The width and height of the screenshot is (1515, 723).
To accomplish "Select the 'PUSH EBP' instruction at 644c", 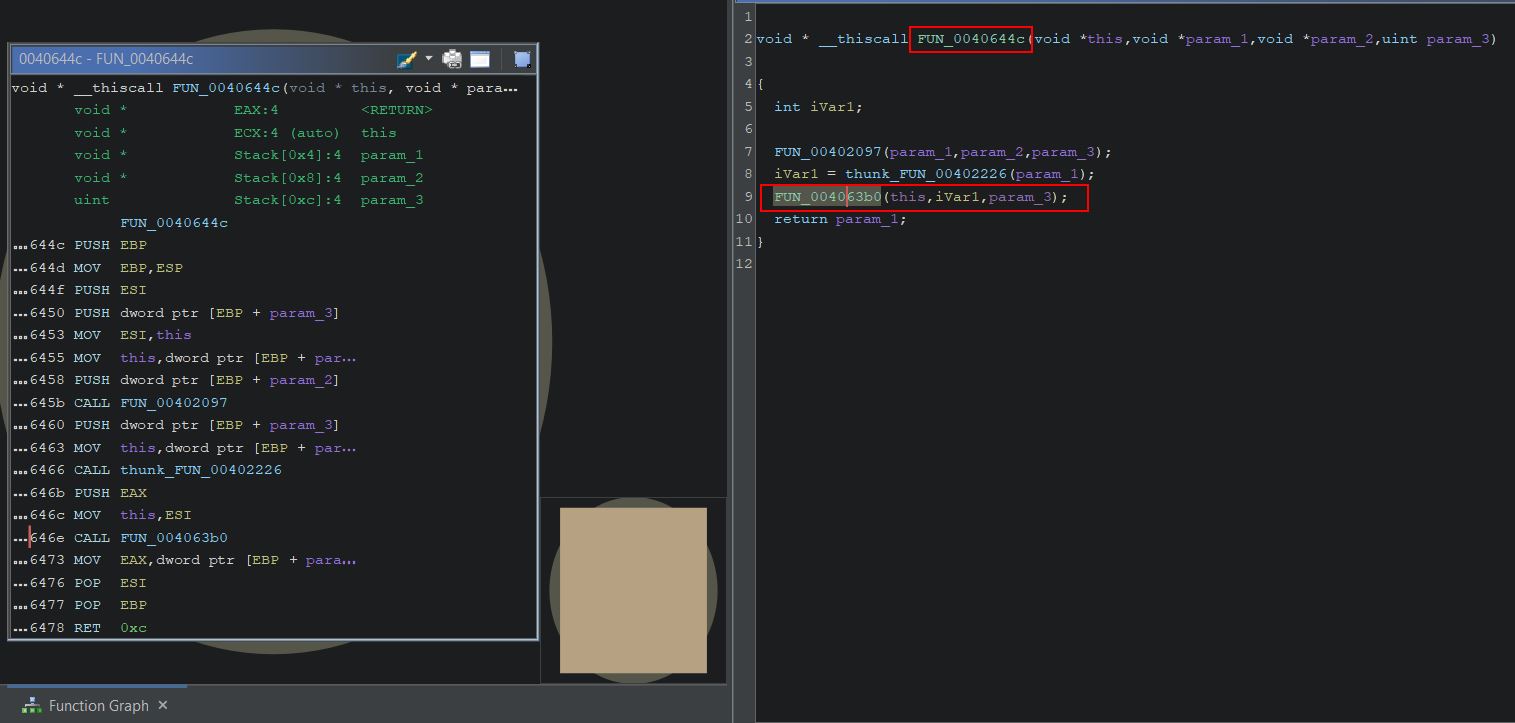I will click(110, 245).
